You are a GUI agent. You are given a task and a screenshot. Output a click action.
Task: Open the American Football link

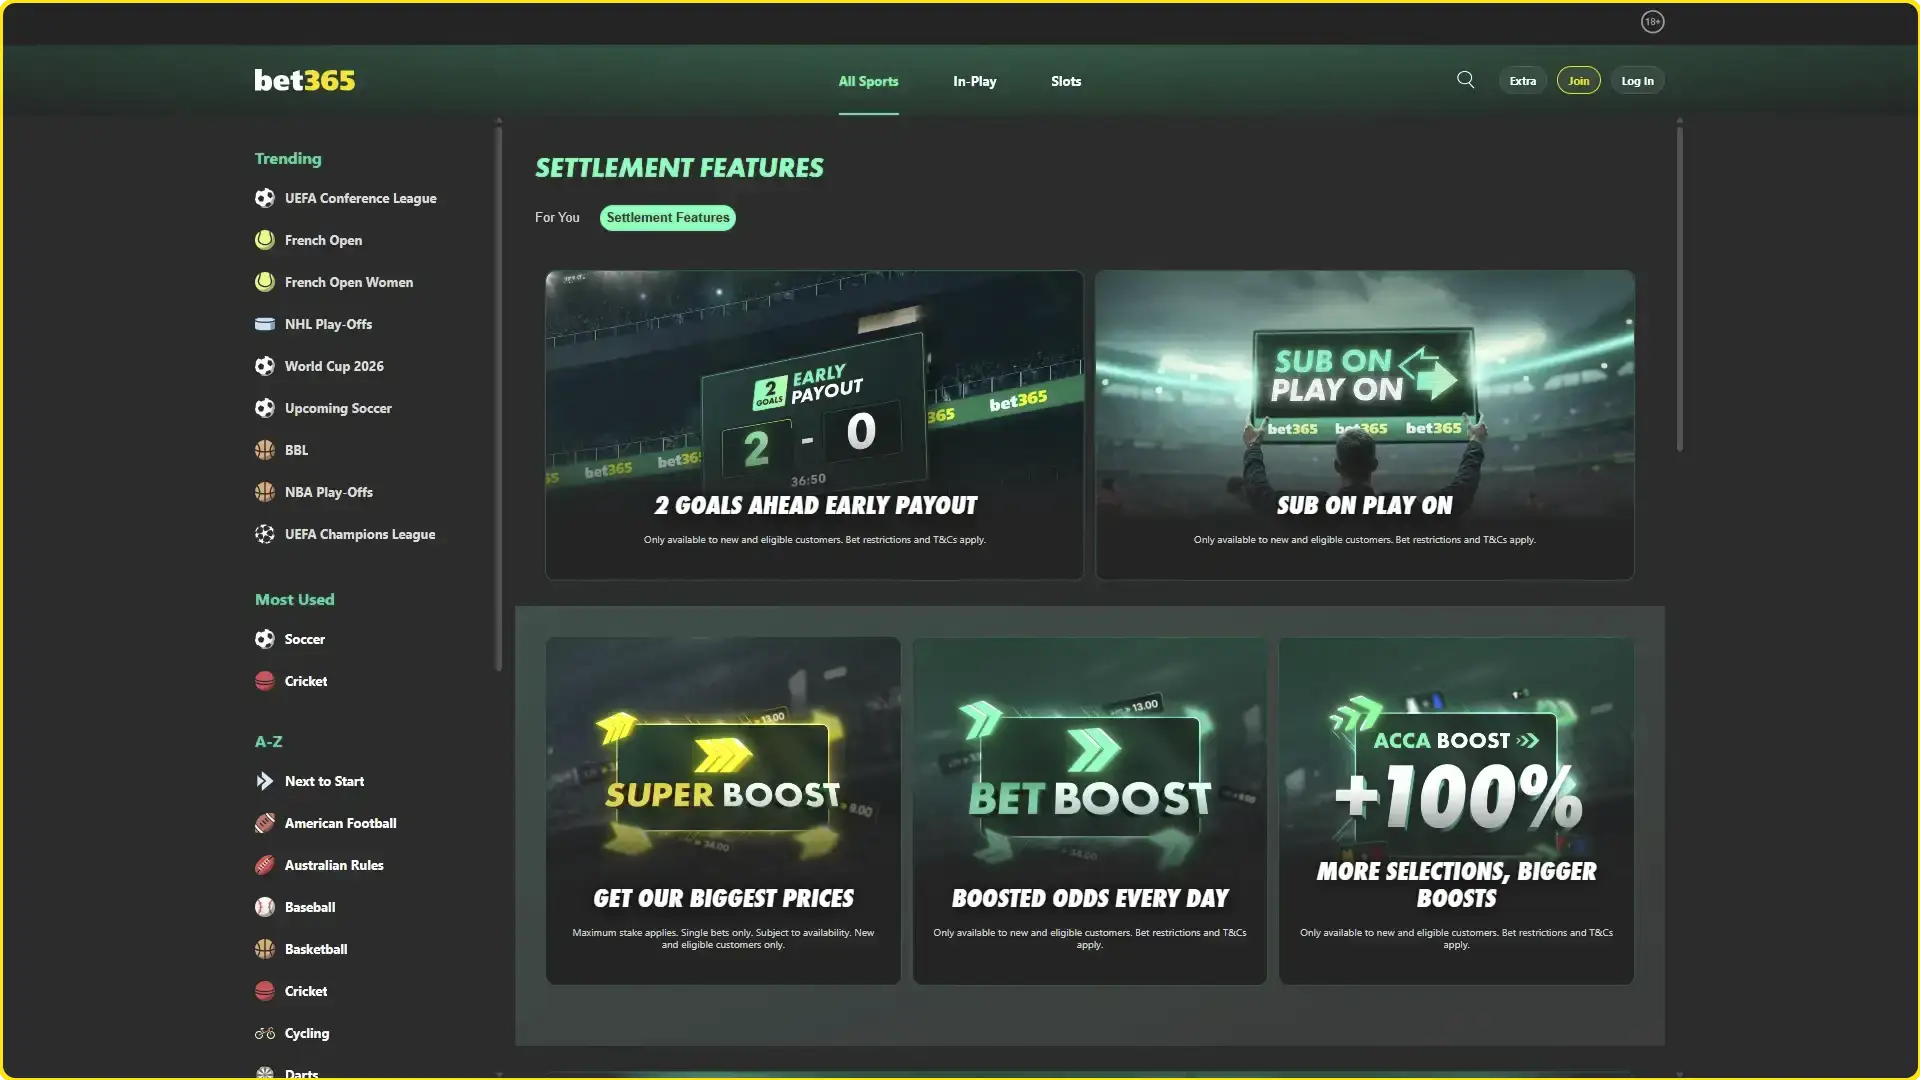point(340,823)
